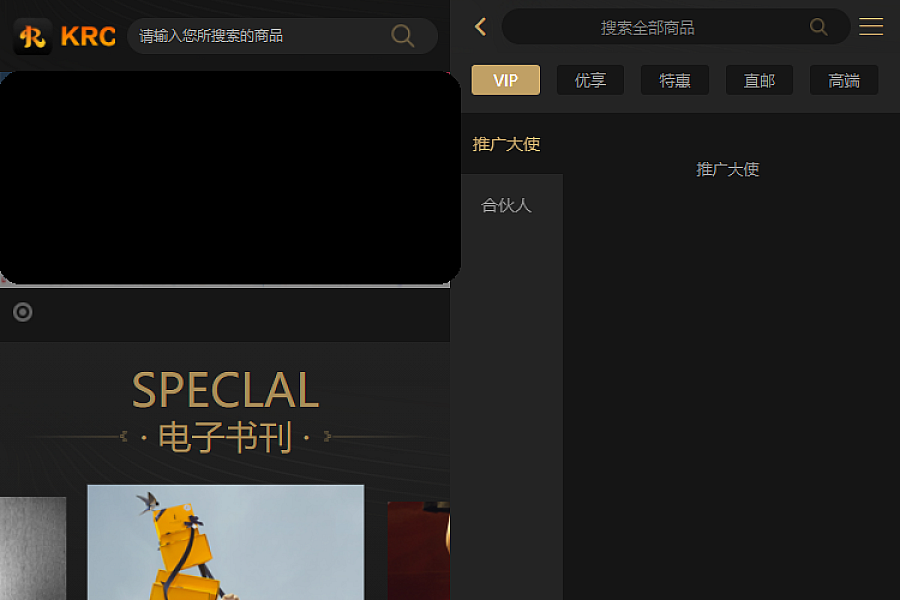Viewport: 900px width, 600px height.
Task: Go back using the left chevron arrow
Action: pyautogui.click(x=480, y=26)
